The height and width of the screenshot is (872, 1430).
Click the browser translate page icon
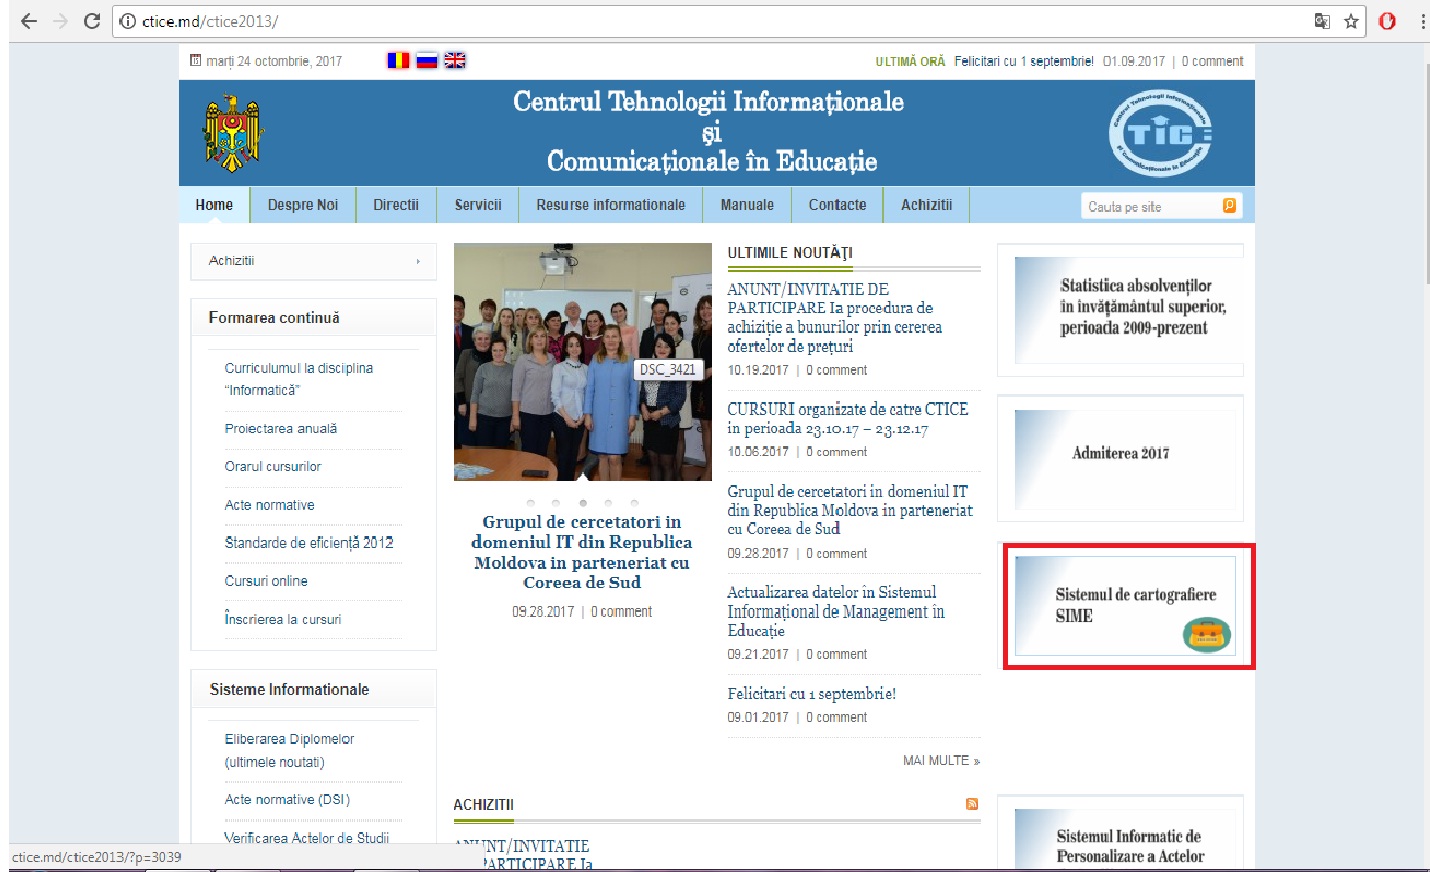click(x=1322, y=21)
